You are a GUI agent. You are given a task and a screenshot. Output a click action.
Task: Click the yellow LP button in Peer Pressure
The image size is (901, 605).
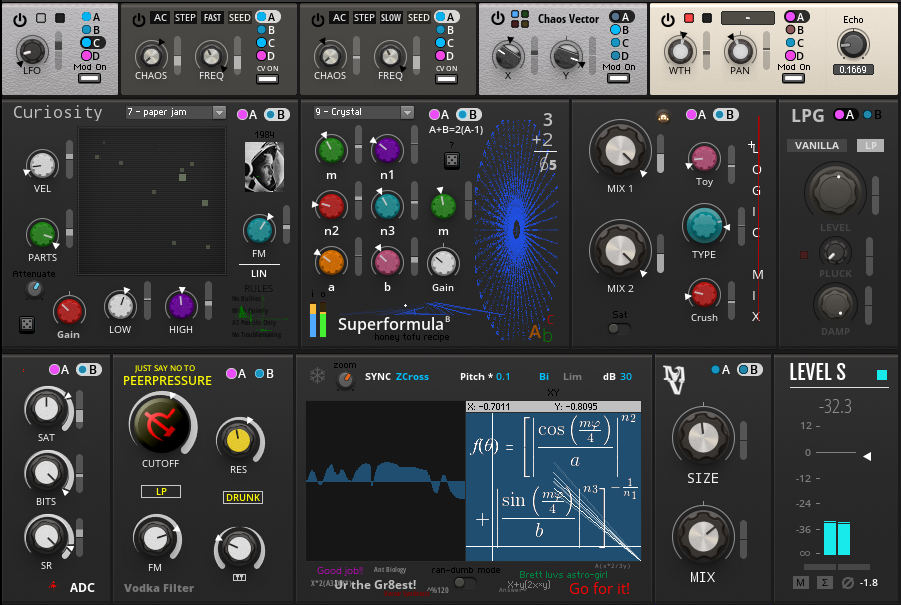click(x=161, y=491)
